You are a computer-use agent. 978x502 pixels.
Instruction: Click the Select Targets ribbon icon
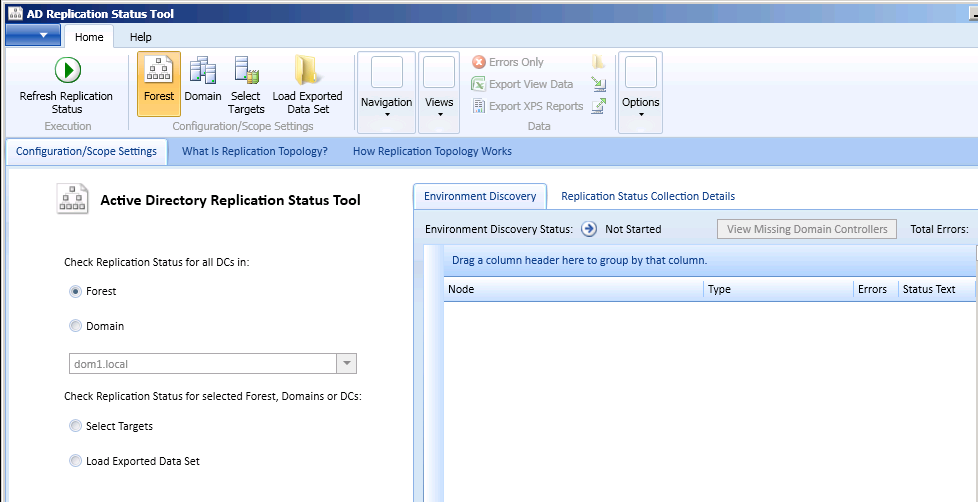click(x=246, y=70)
